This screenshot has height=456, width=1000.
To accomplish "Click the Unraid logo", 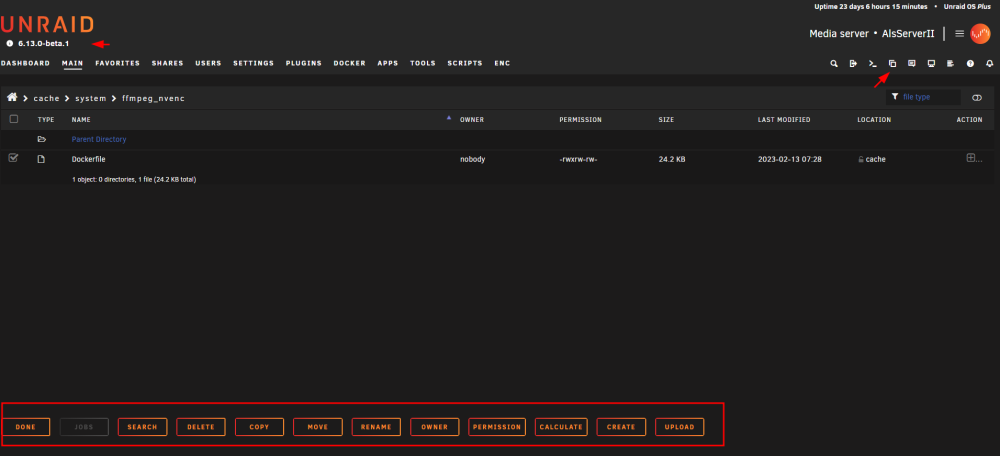I will pyautogui.click(x=47, y=25).
